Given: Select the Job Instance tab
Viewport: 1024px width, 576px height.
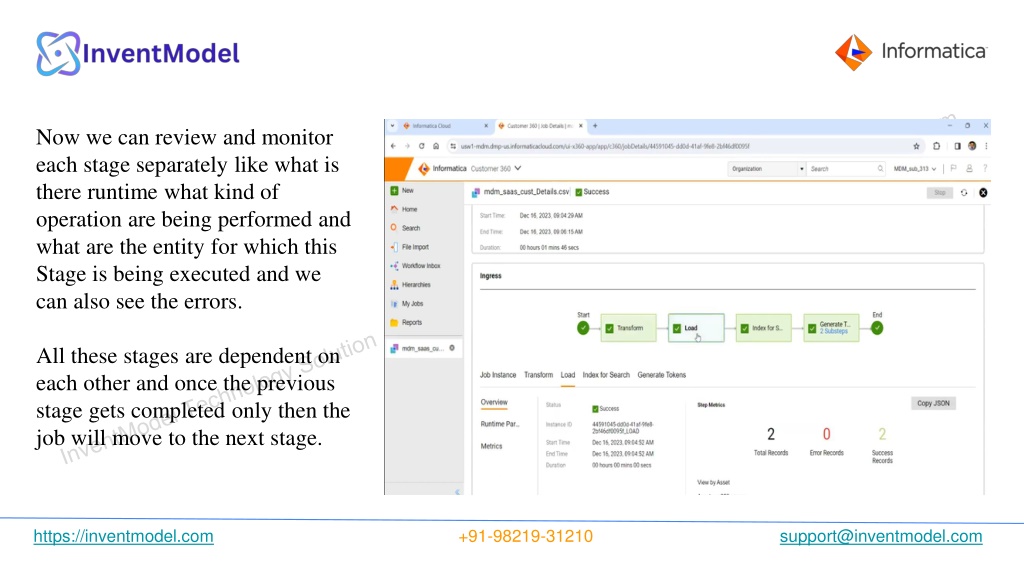Looking at the screenshot, I should [x=498, y=375].
